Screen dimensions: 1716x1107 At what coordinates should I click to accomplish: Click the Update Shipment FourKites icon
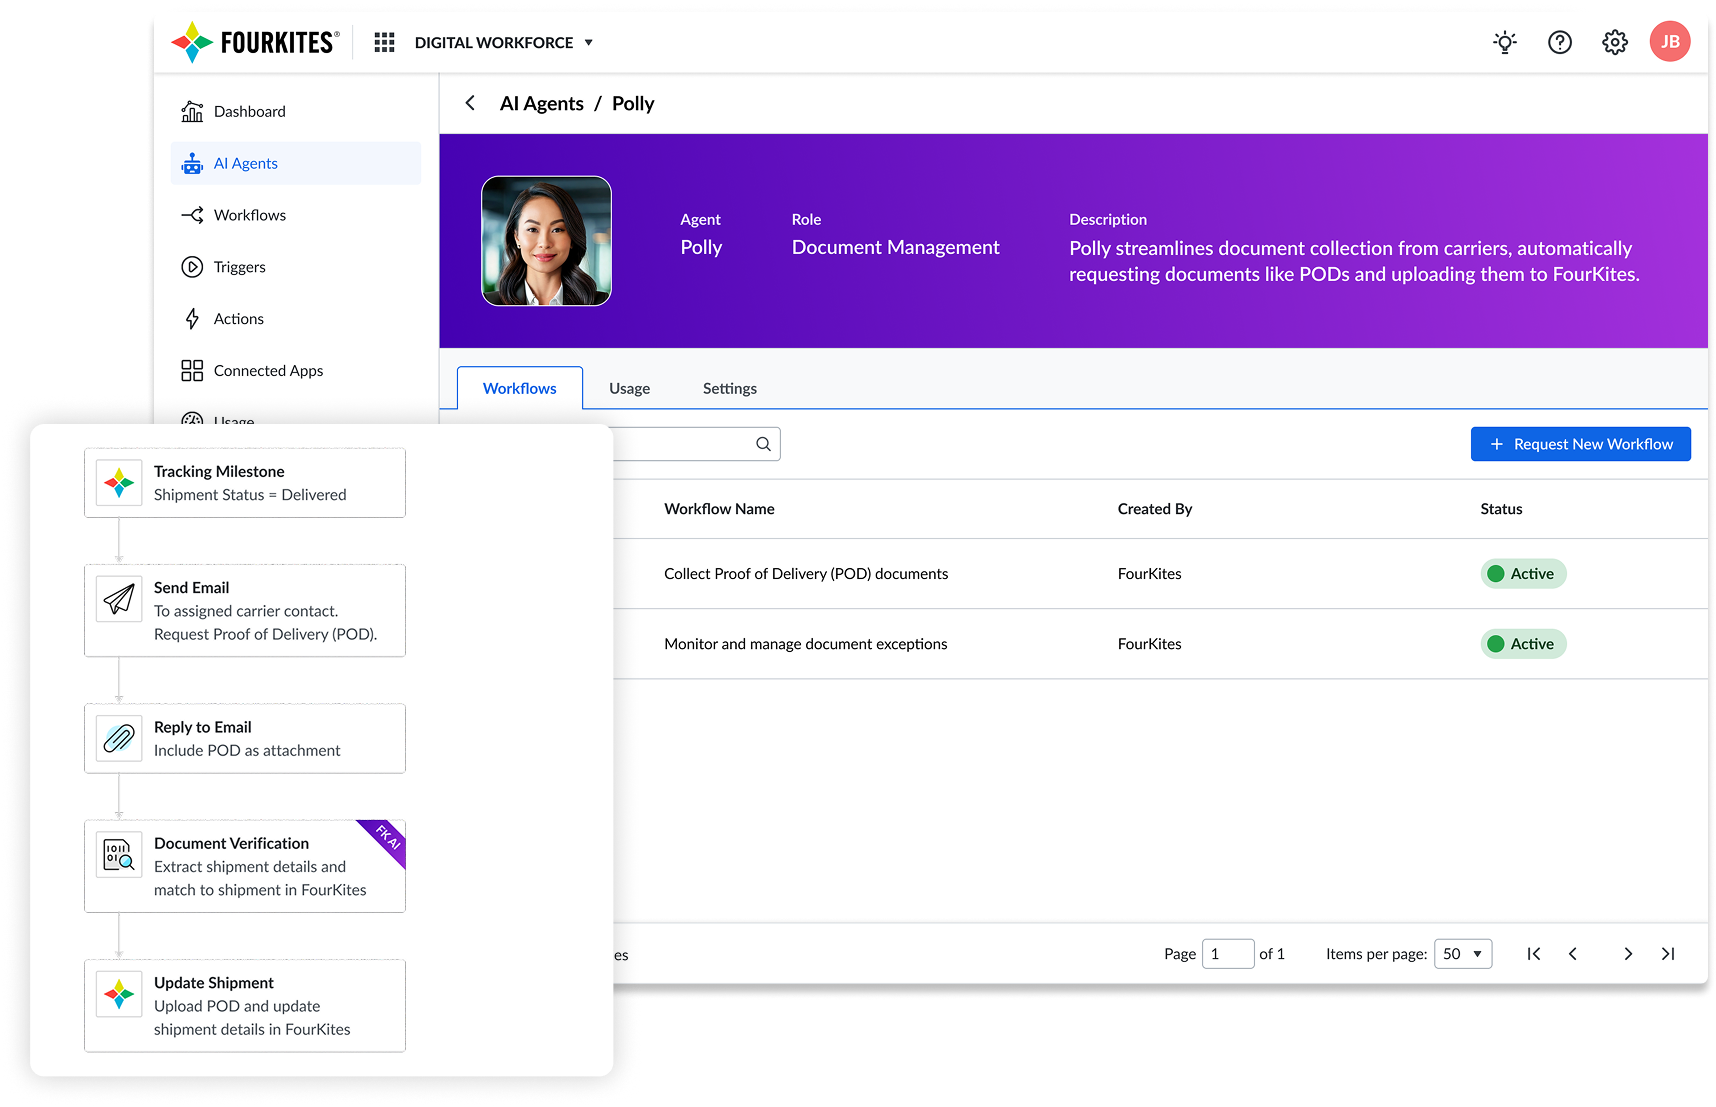tap(119, 994)
